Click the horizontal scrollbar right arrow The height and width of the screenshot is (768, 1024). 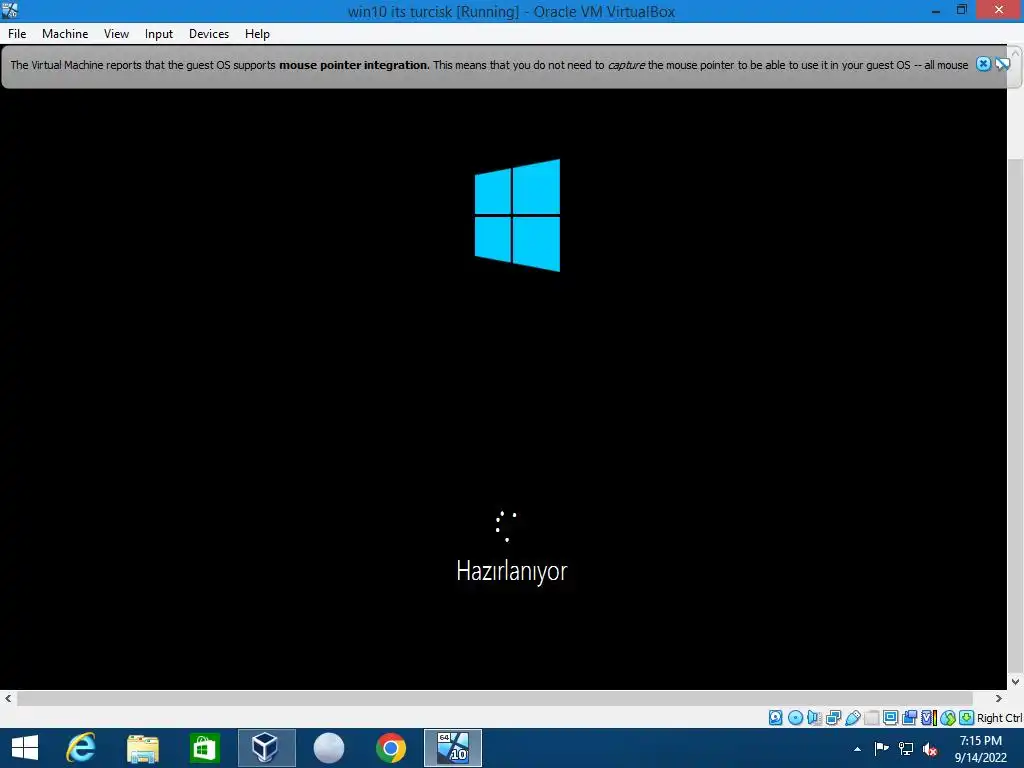999,698
